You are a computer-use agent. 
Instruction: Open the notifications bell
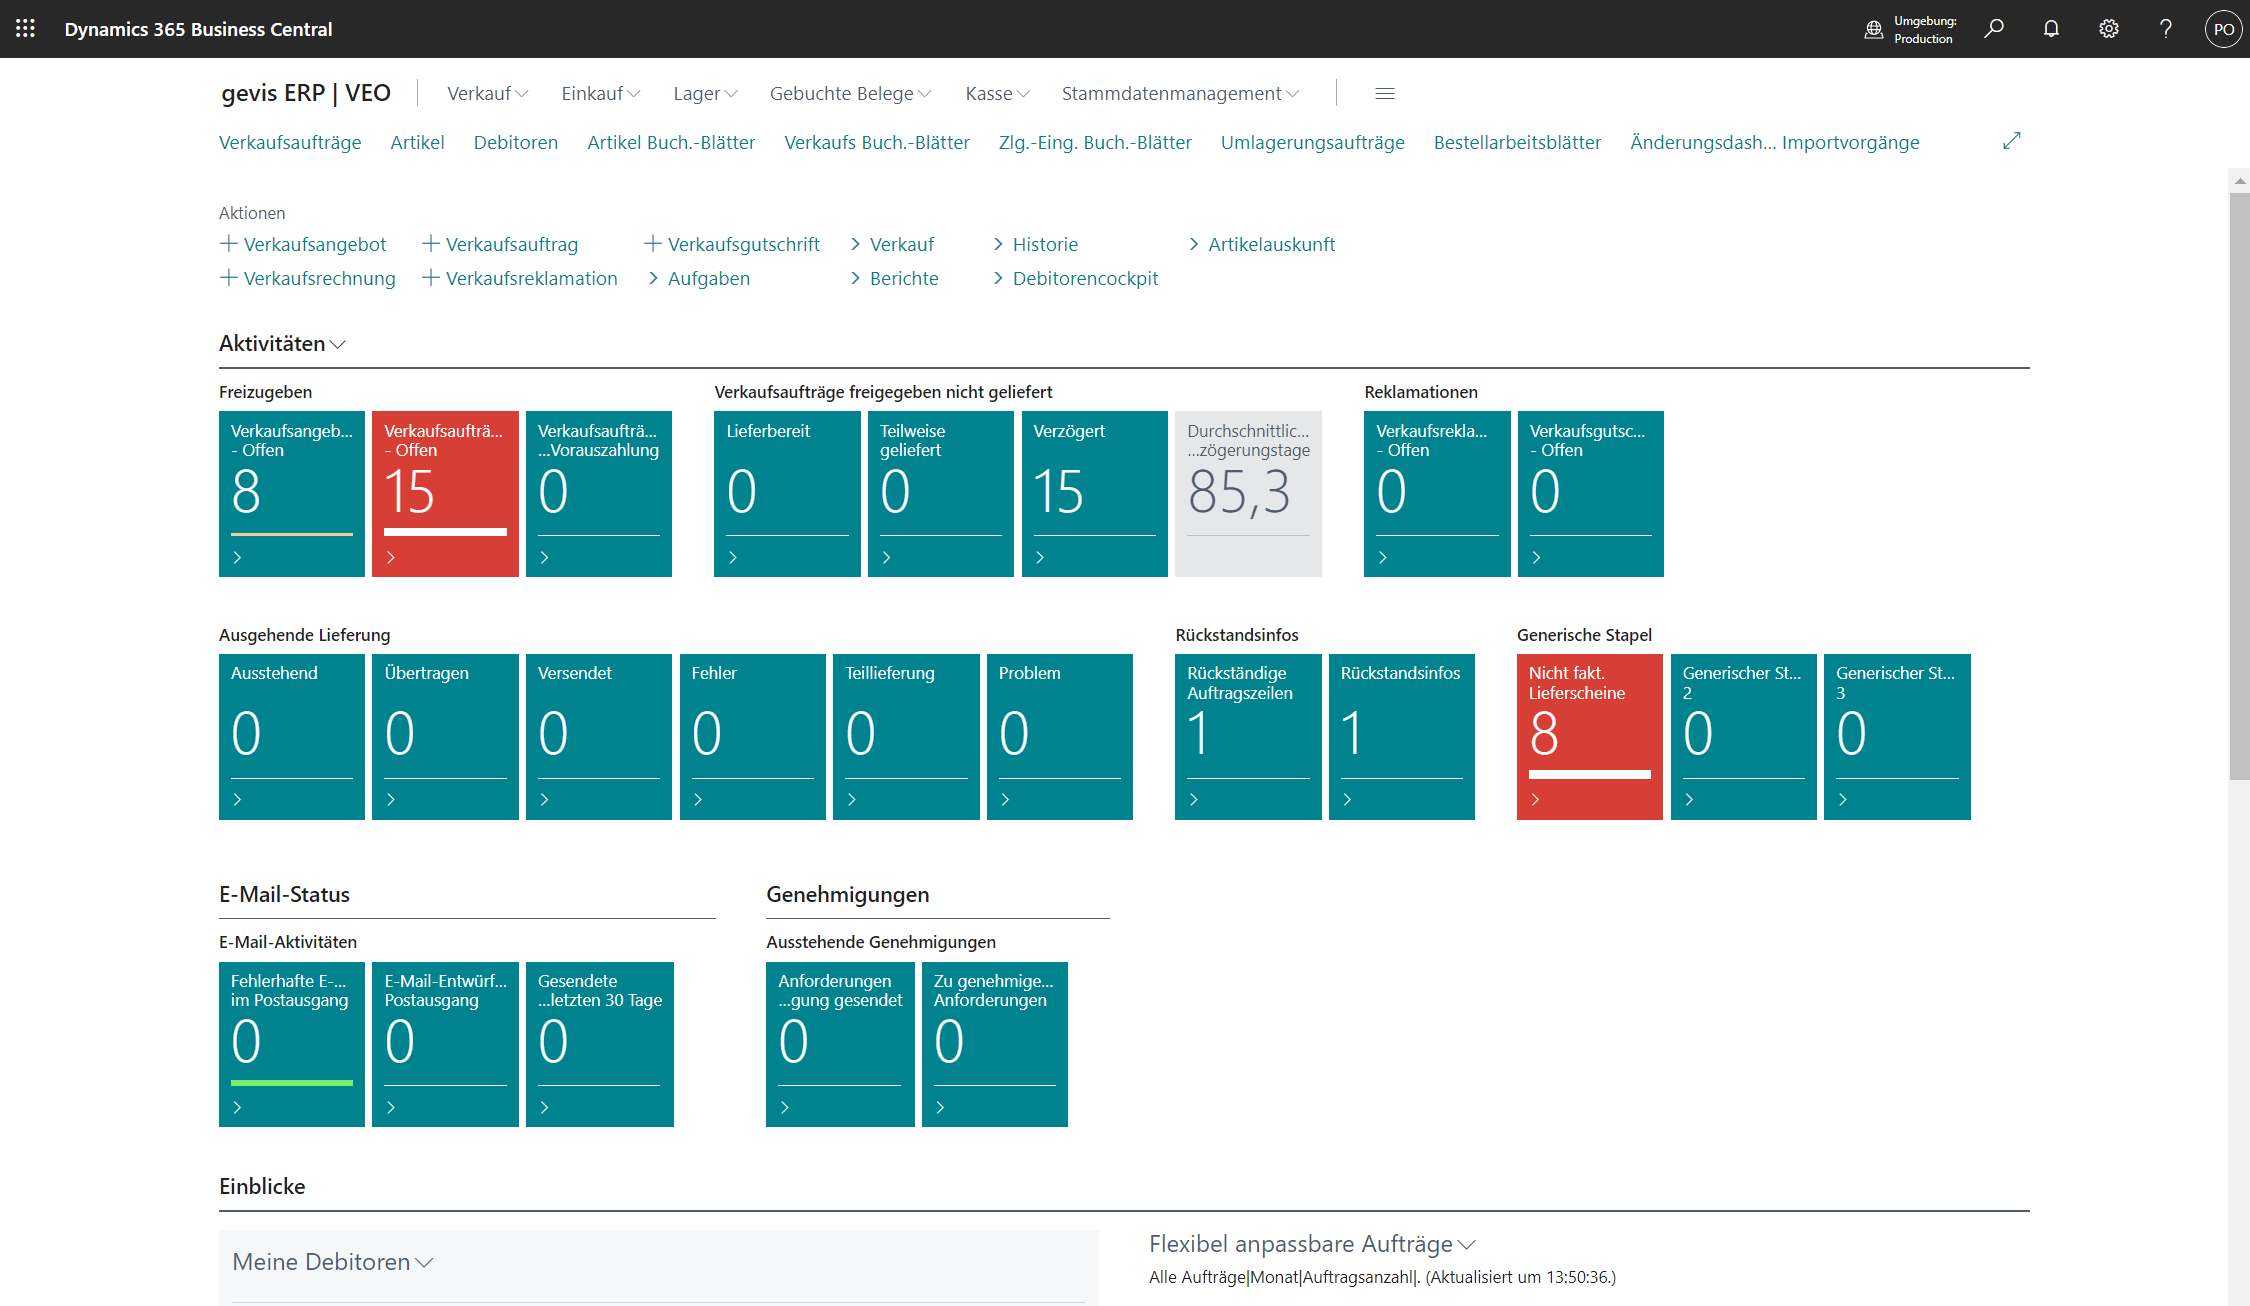2051,29
